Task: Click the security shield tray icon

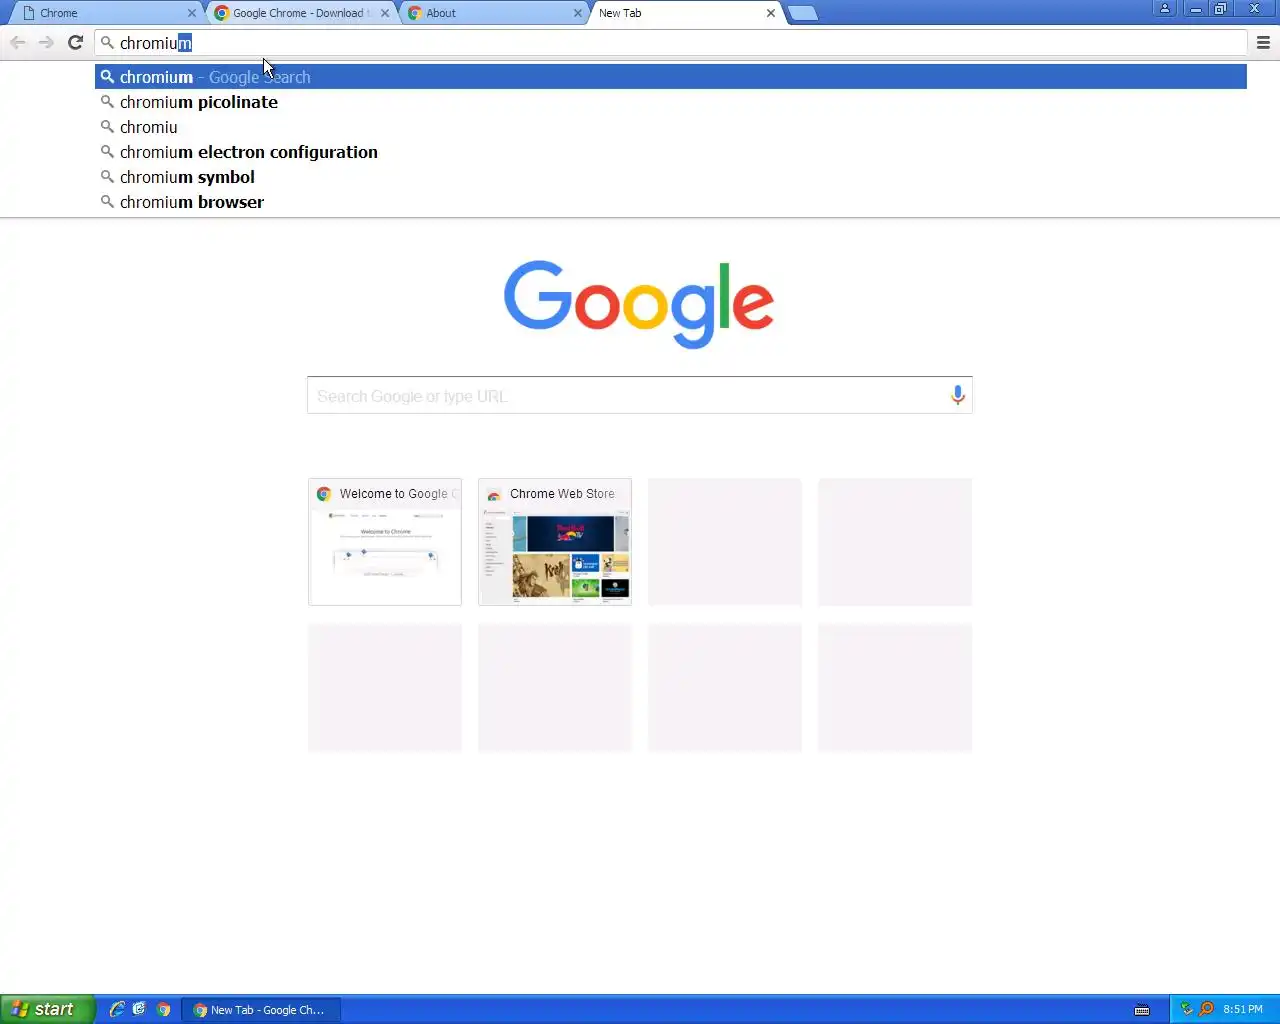Action: pos(1187,1009)
